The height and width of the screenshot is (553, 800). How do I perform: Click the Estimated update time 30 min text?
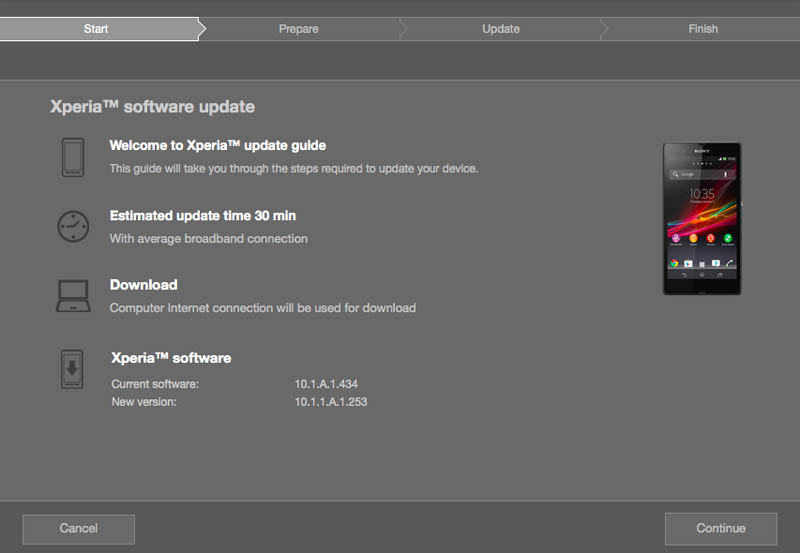coord(202,216)
